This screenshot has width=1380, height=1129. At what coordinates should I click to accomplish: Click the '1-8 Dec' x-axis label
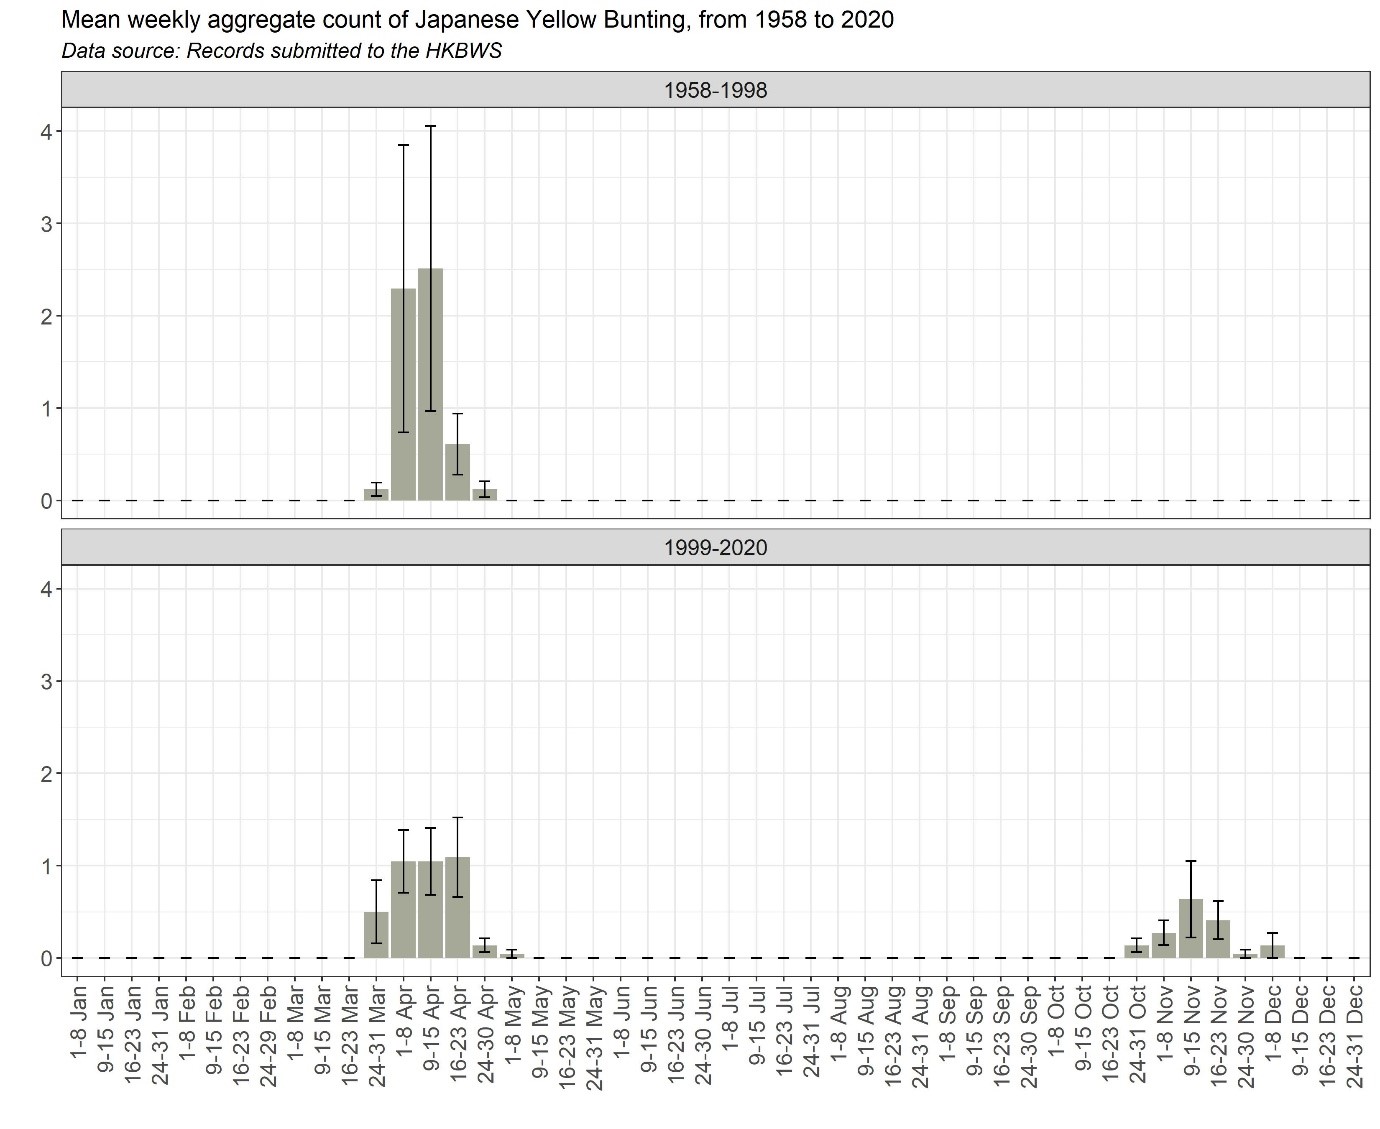pyautogui.click(x=1273, y=1022)
